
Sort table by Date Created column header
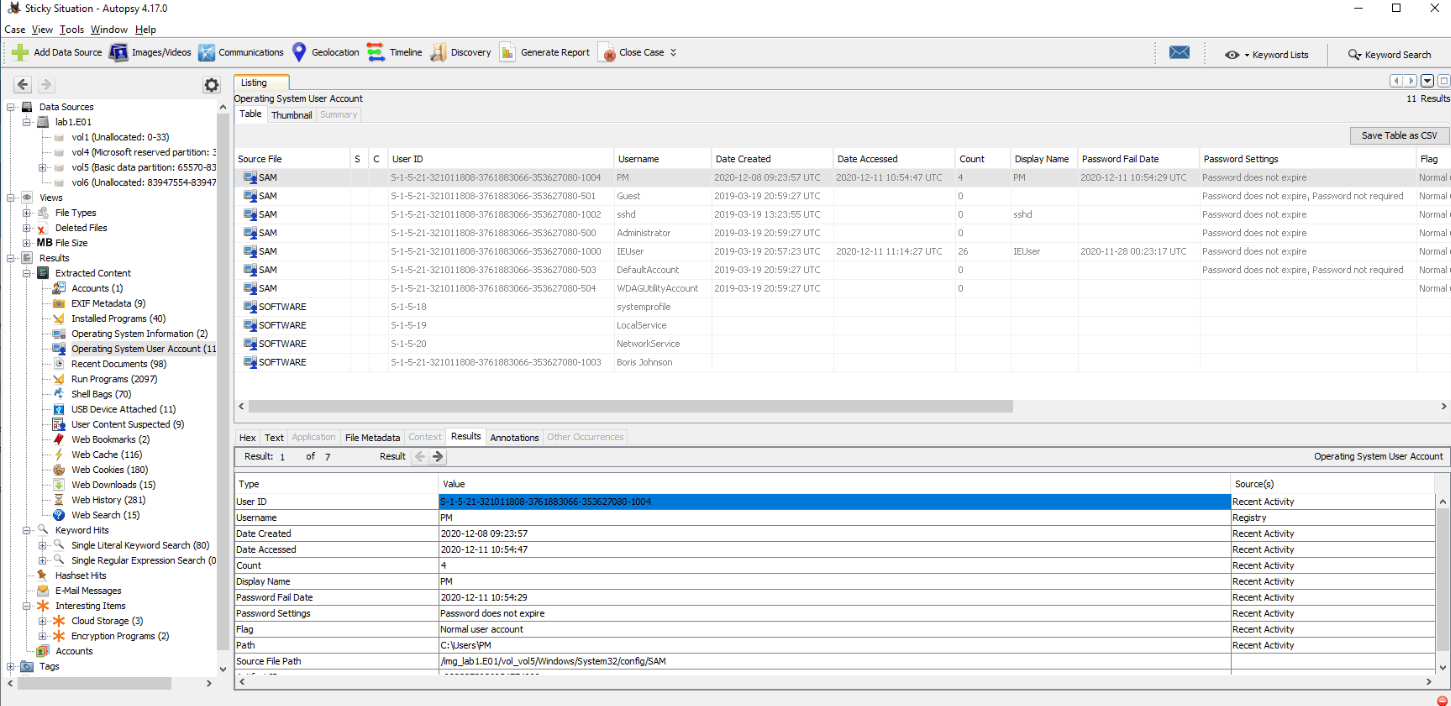772,159
